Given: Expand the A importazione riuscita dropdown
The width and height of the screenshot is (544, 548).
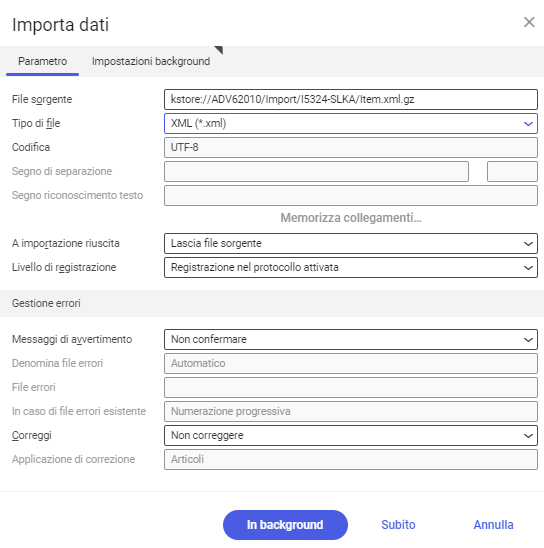Looking at the screenshot, I should click(351, 244).
